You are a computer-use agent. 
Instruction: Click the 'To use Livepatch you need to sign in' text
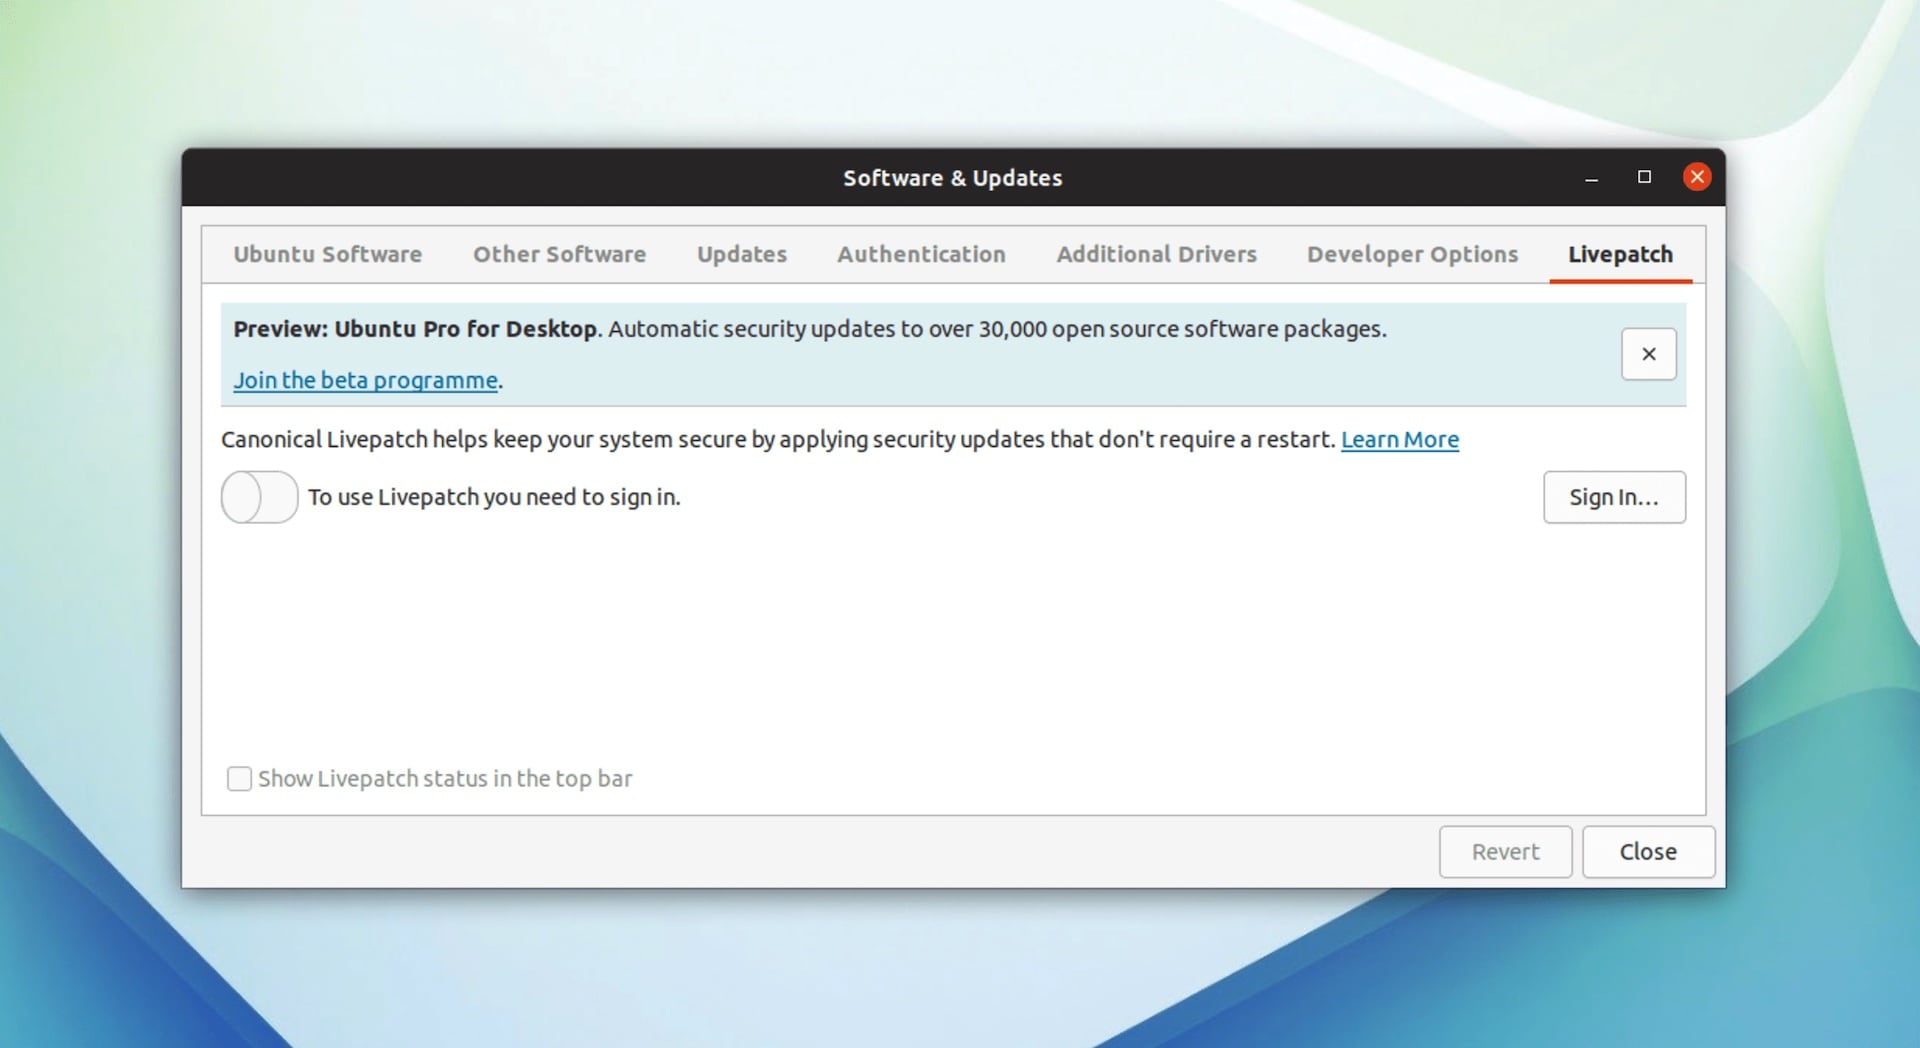point(494,497)
